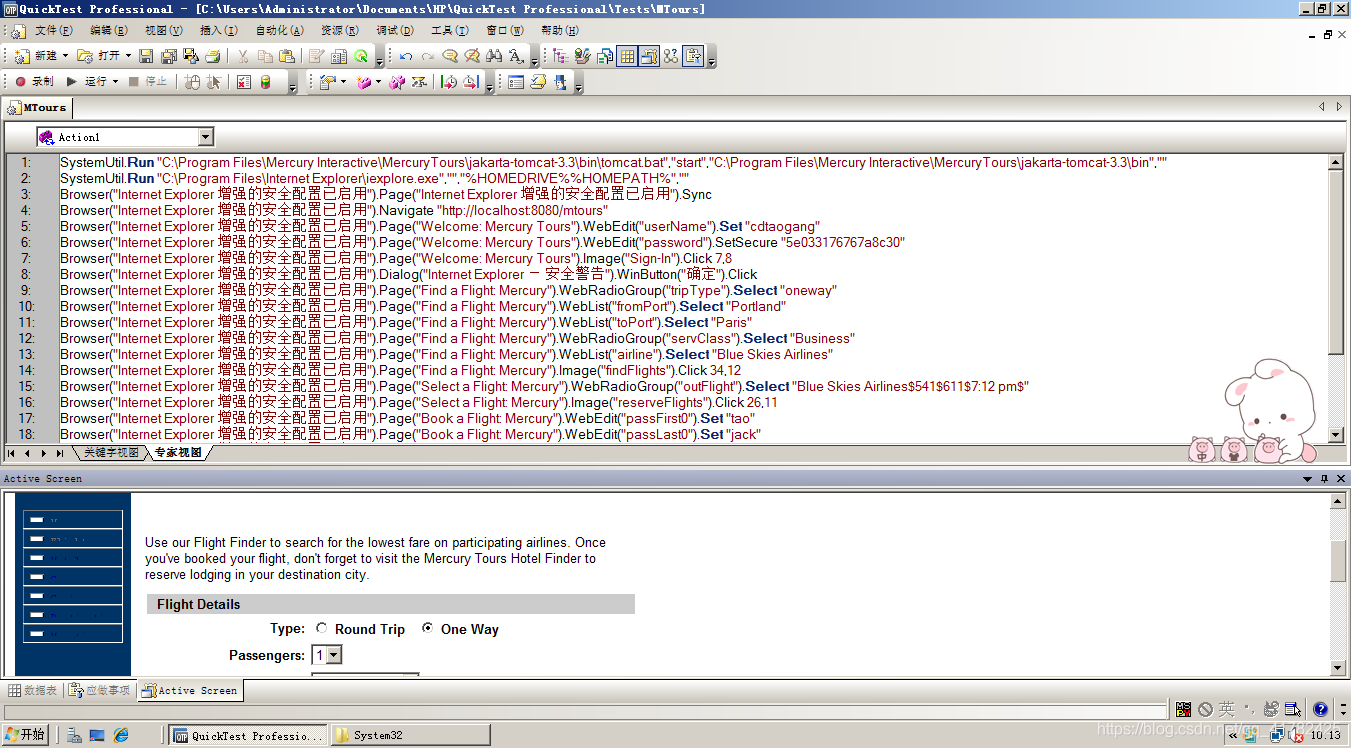
Task: Click the 录制 (Record) button
Action: coord(34,82)
